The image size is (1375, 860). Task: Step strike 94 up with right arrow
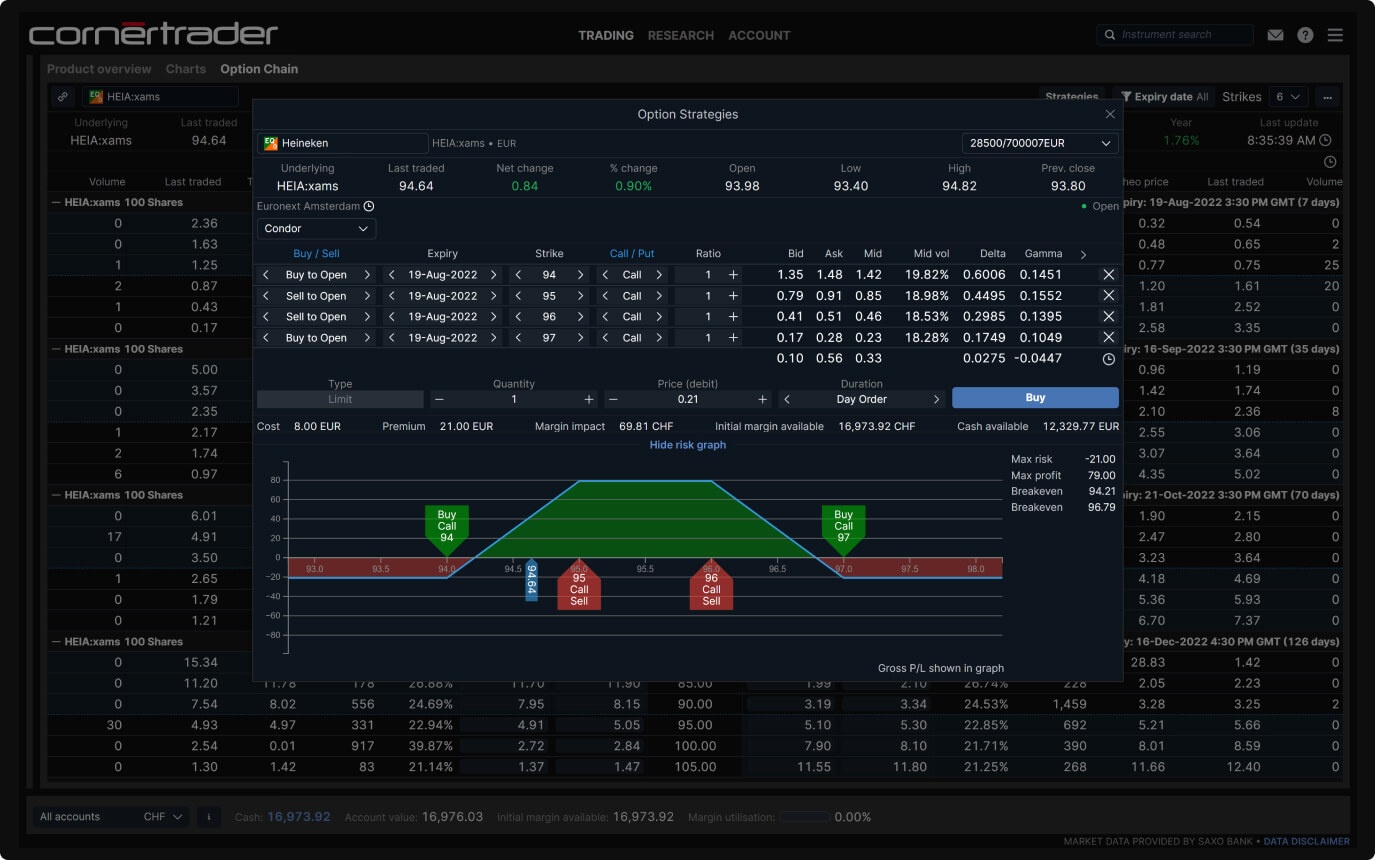[x=580, y=274]
